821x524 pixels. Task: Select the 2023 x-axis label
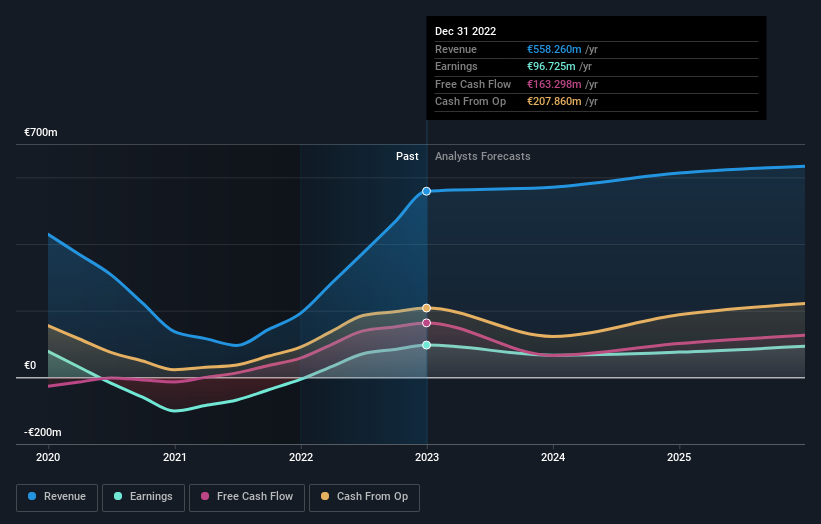[x=427, y=458]
